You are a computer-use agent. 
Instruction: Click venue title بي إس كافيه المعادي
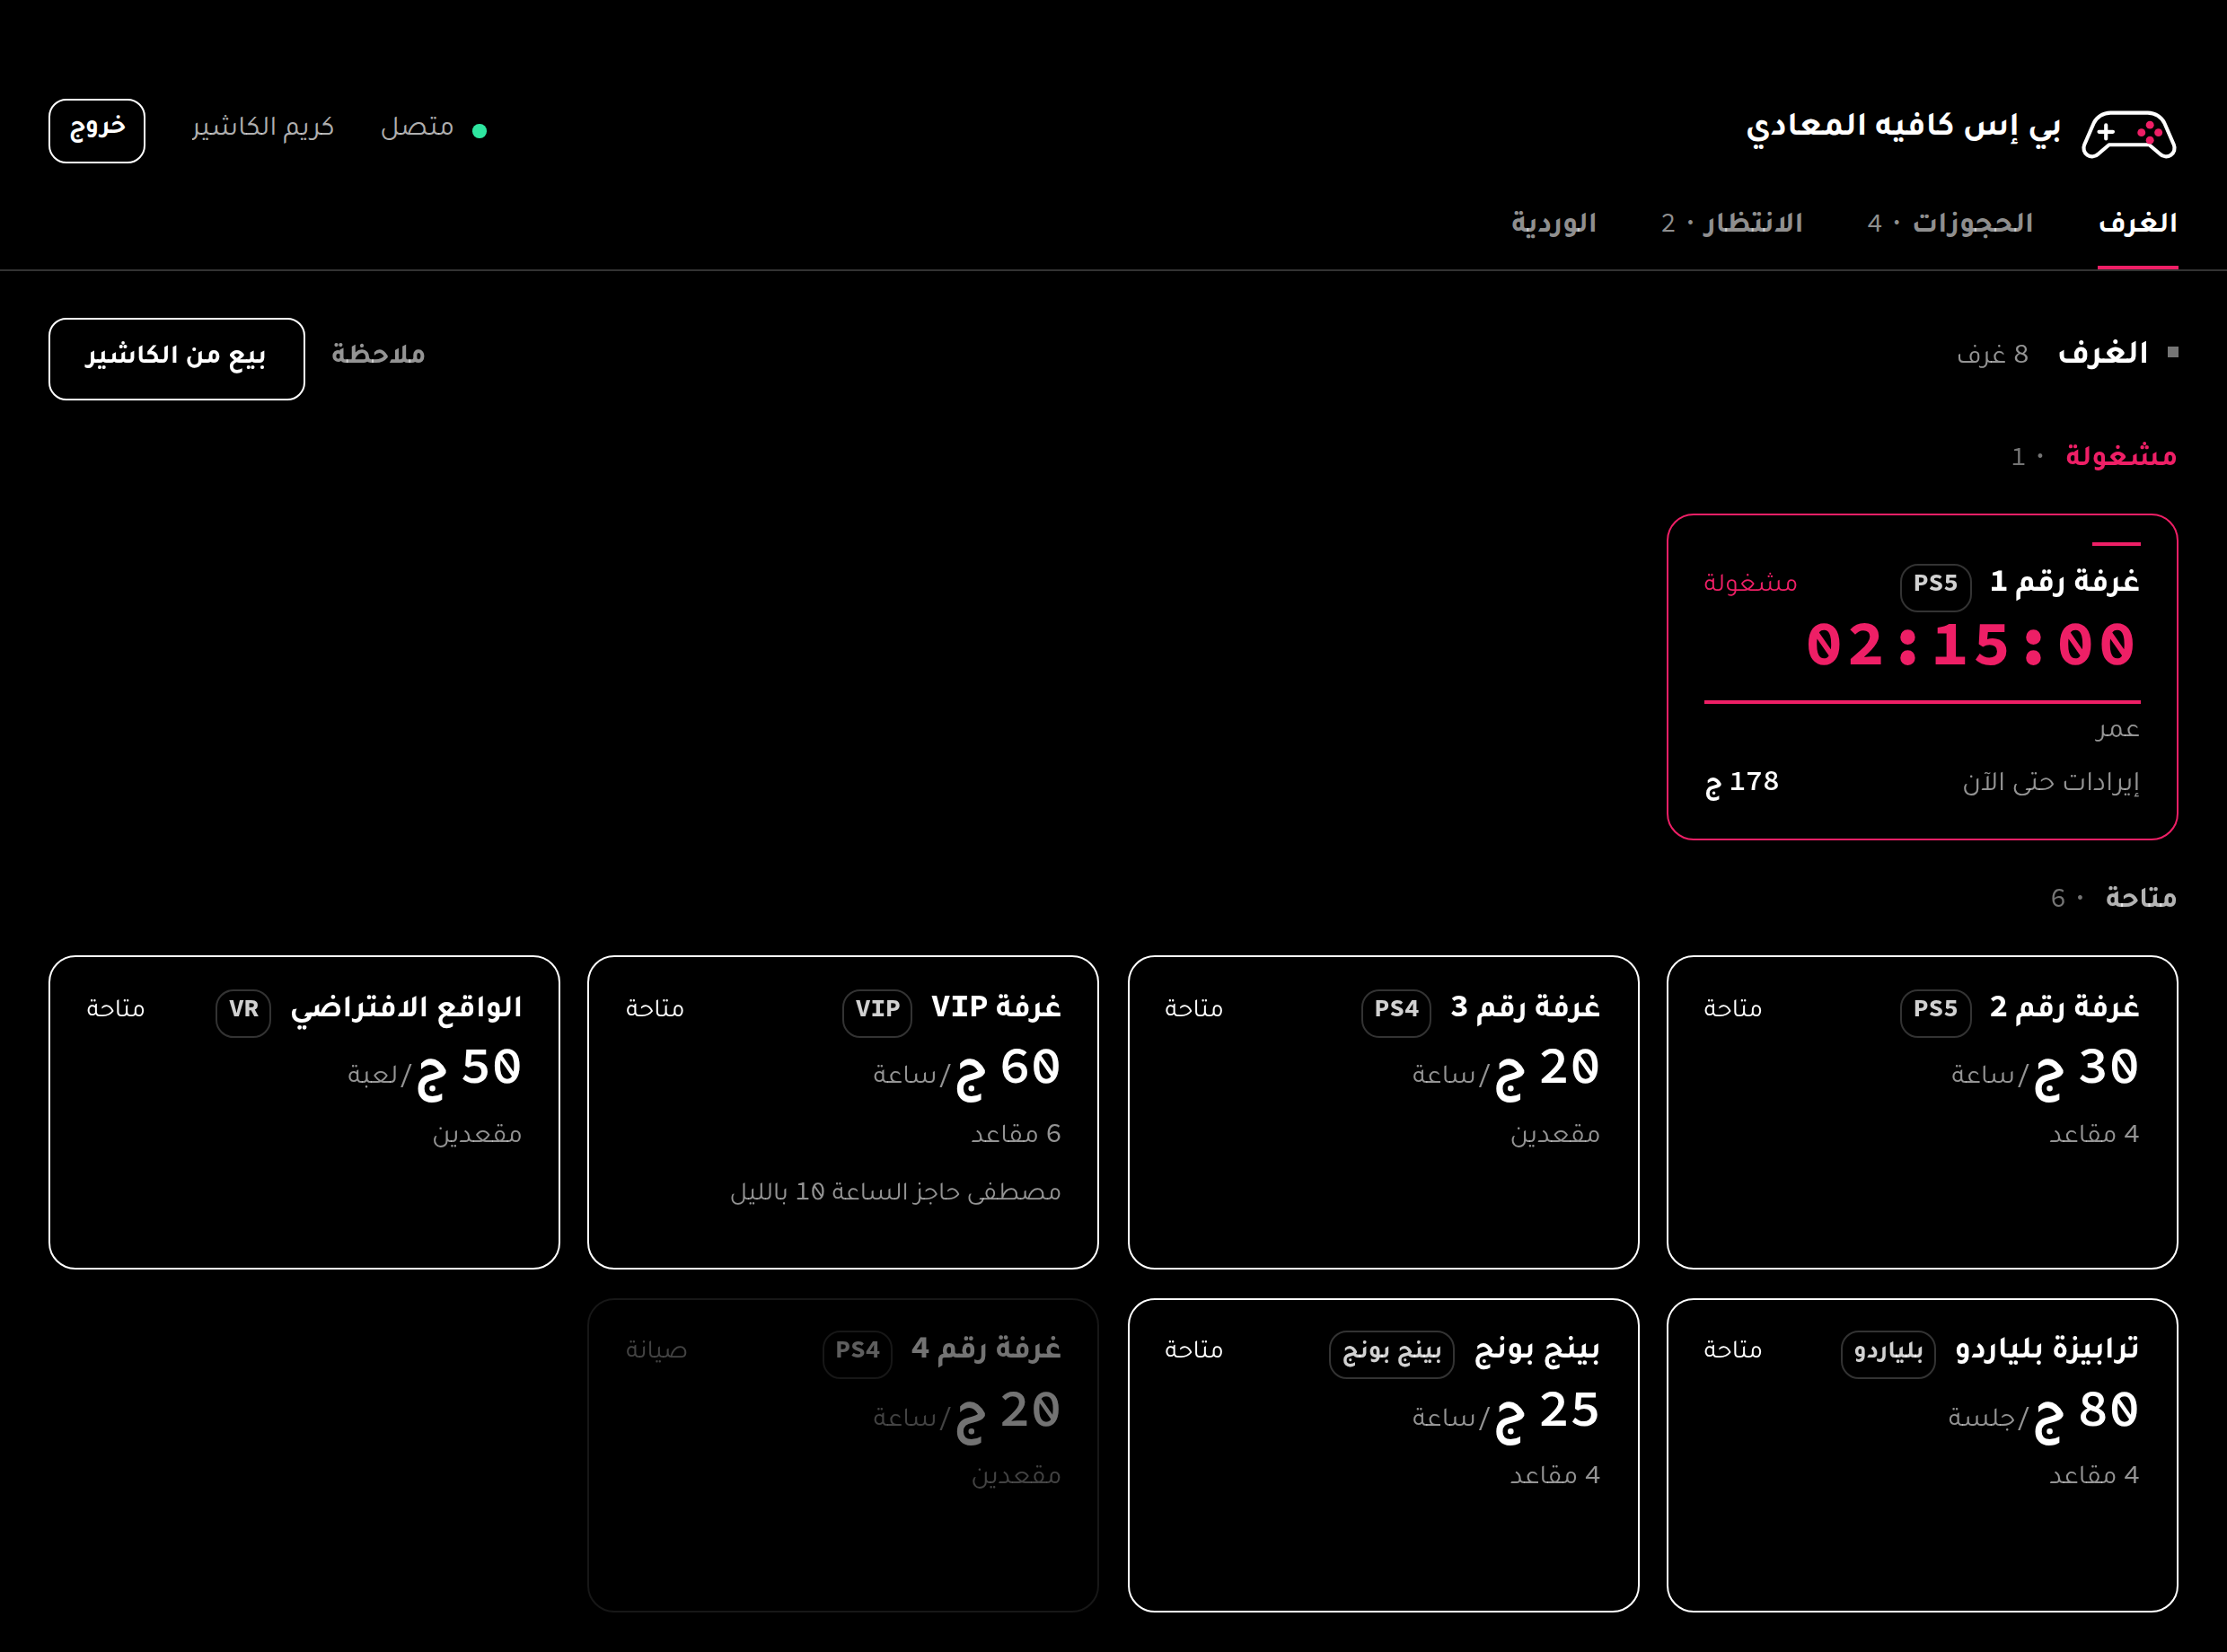pyautogui.click(x=1903, y=127)
